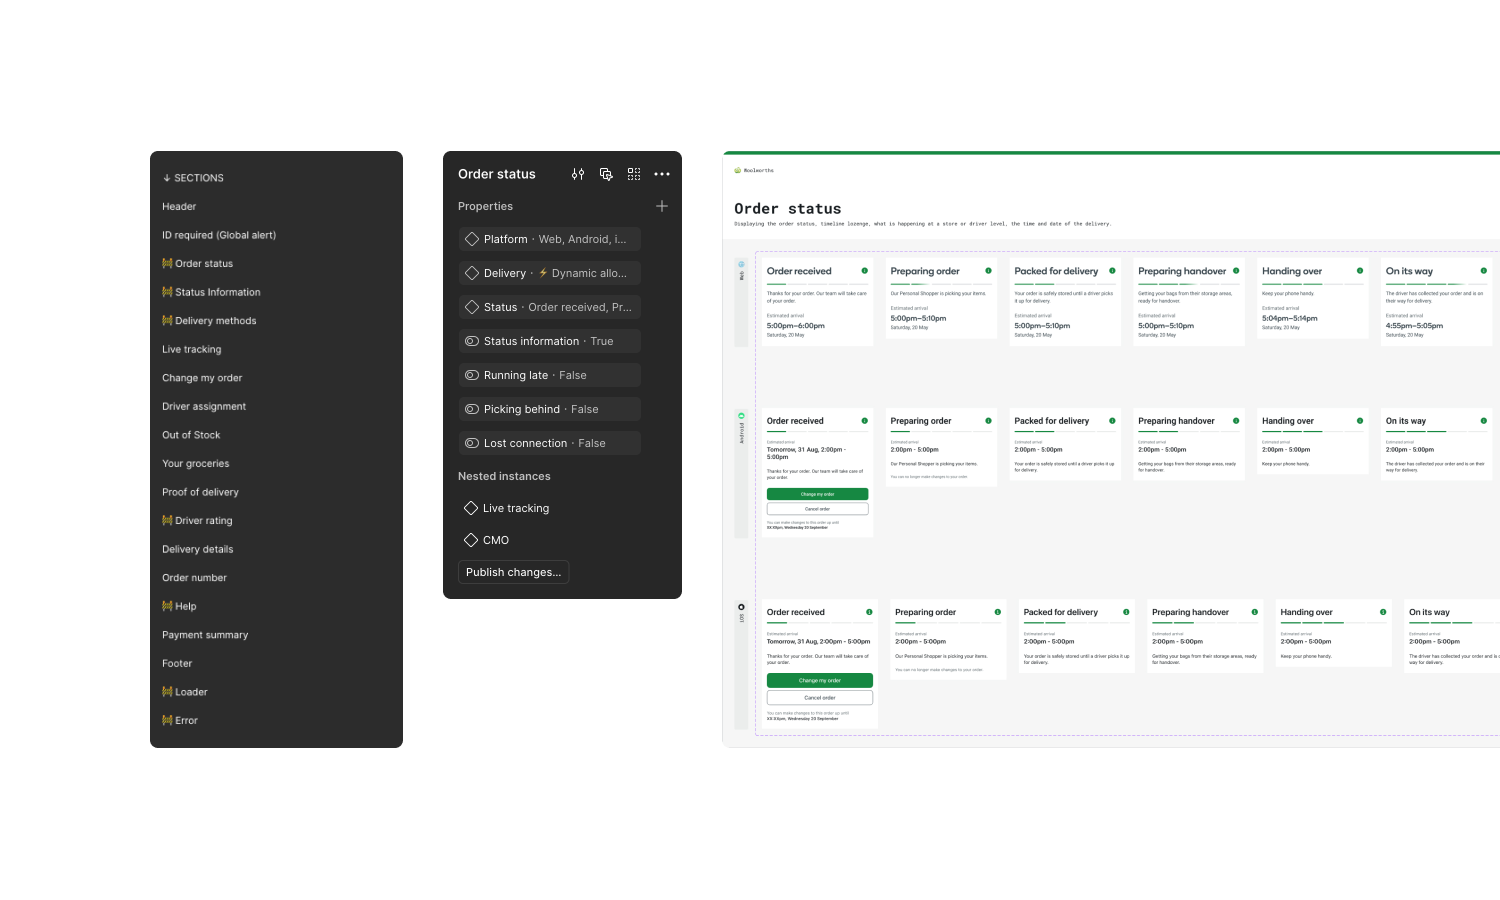Viewport: 1500px width, 900px height.
Task: Toggle the Picking behind boolean property
Action: [x=472, y=409]
